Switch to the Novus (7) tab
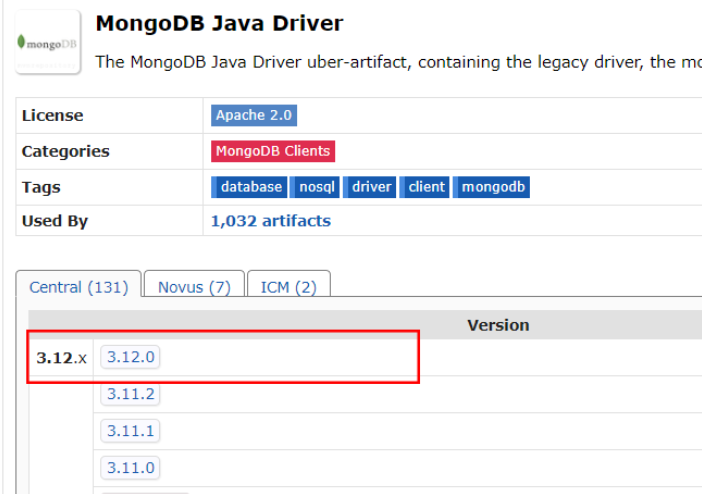This screenshot has height=494, width=702. 194,287
